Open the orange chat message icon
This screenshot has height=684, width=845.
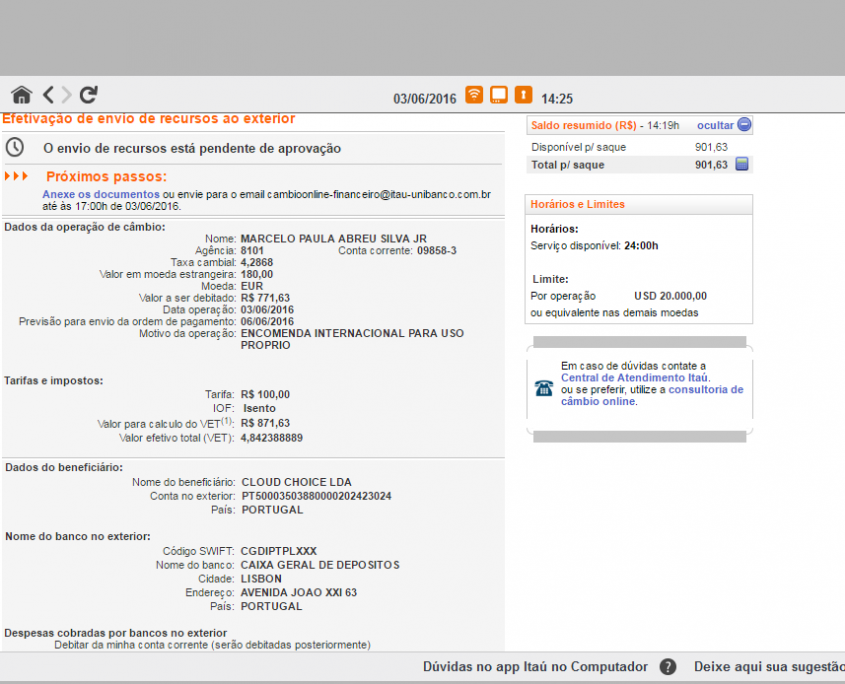498,95
